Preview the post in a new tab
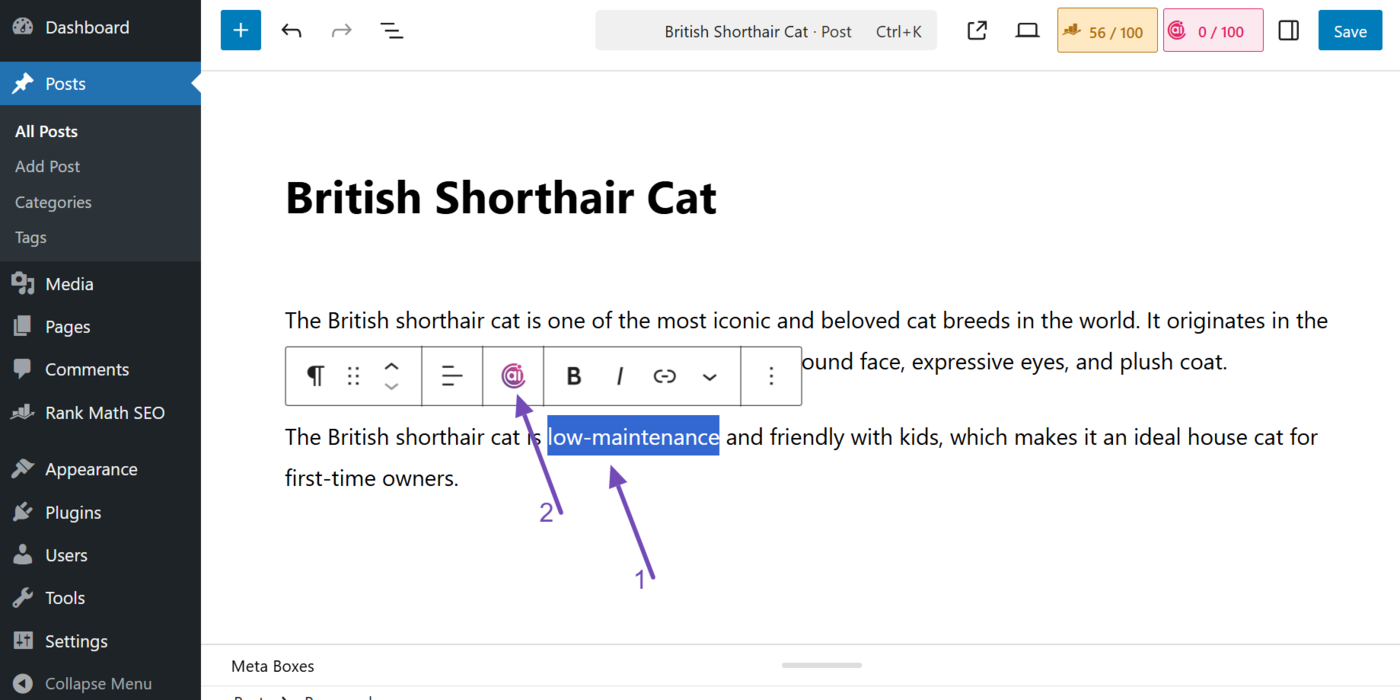 pos(977,30)
